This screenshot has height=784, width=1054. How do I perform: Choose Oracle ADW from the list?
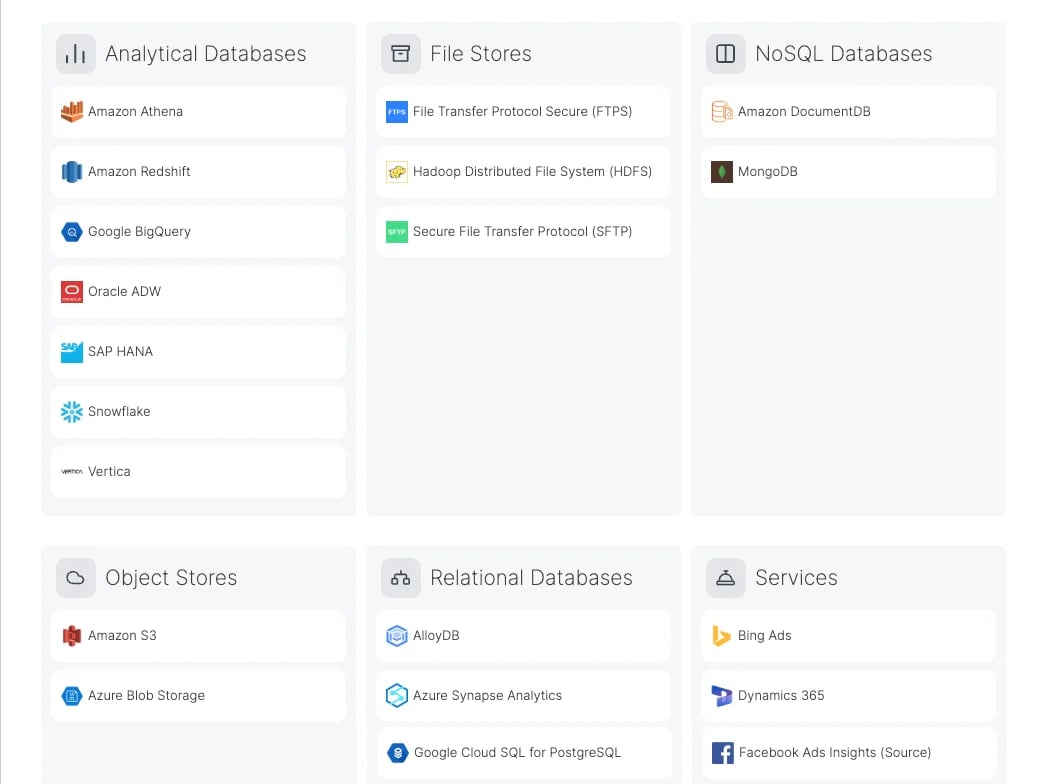[x=198, y=292]
